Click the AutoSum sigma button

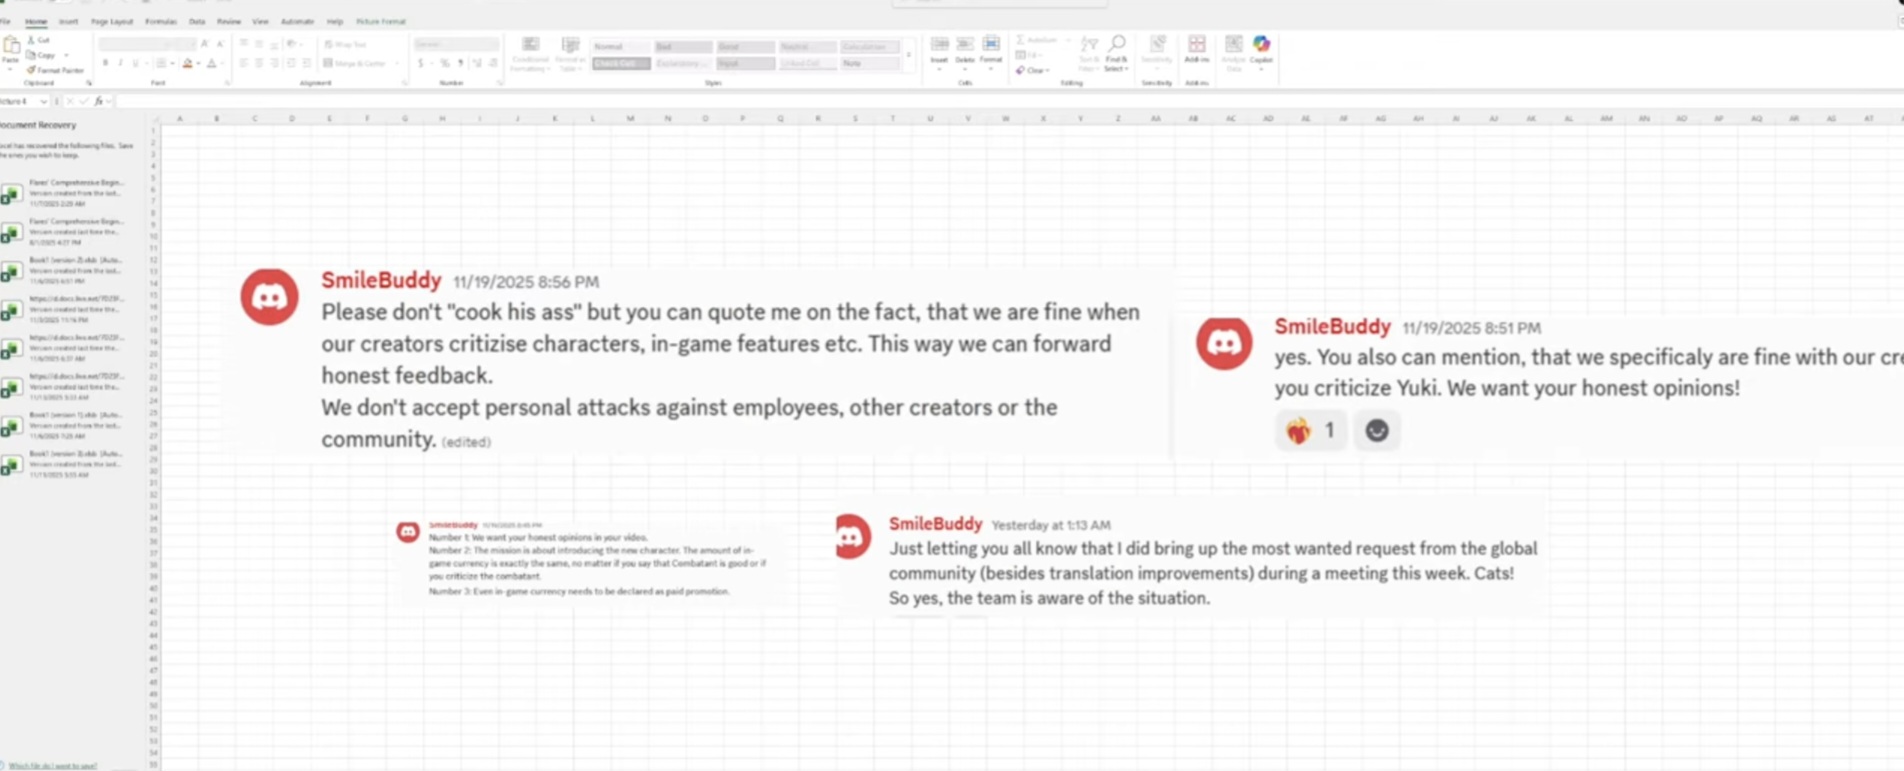pyautogui.click(x=1036, y=40)
